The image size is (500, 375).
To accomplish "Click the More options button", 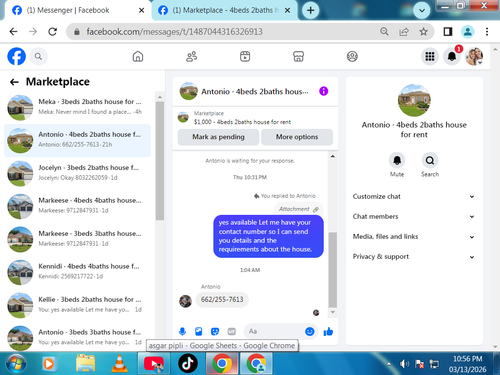I will click(x=297, y=137).
